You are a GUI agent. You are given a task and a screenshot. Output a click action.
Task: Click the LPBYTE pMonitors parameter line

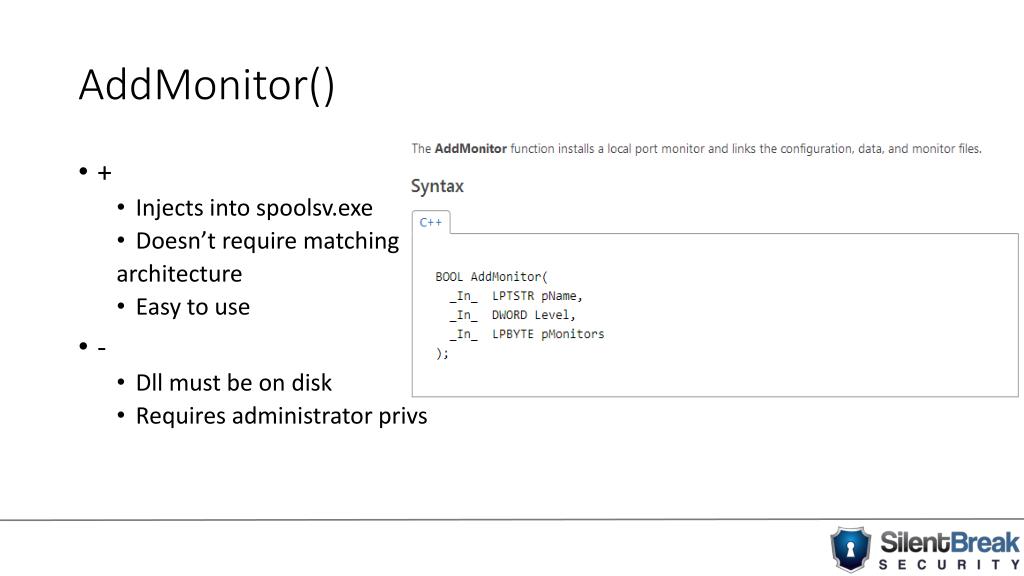click(x=527, y=334)
